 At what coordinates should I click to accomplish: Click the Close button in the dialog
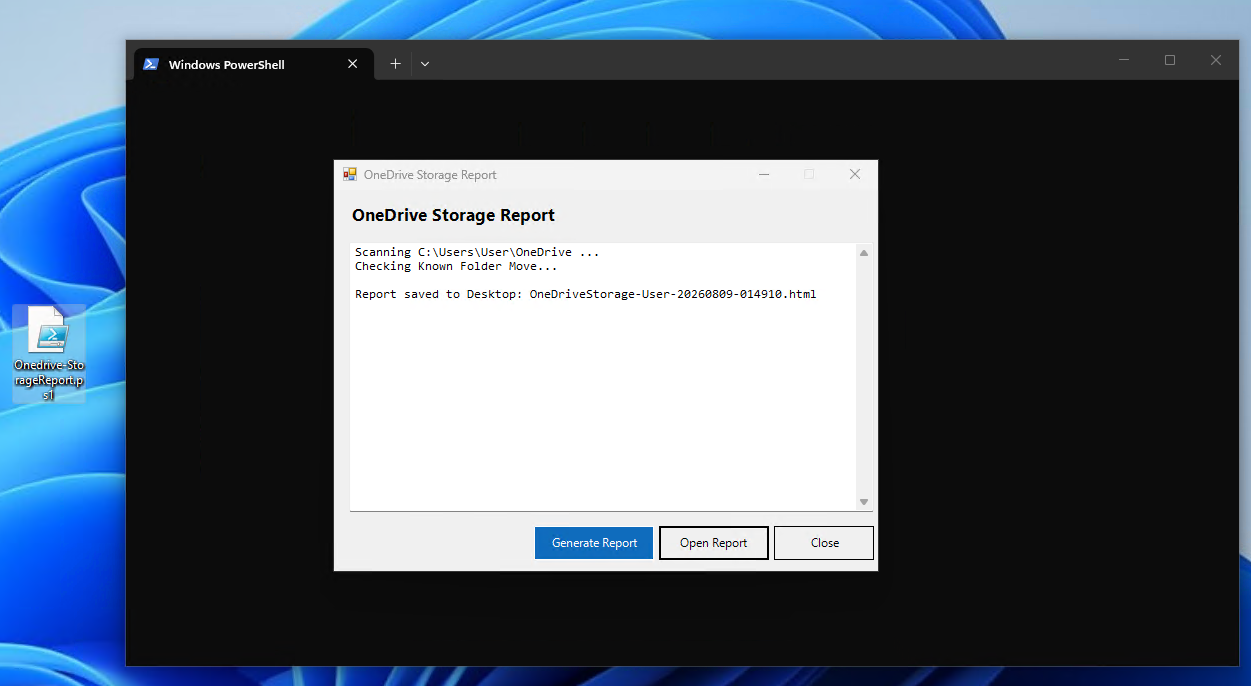pos(824,543)
